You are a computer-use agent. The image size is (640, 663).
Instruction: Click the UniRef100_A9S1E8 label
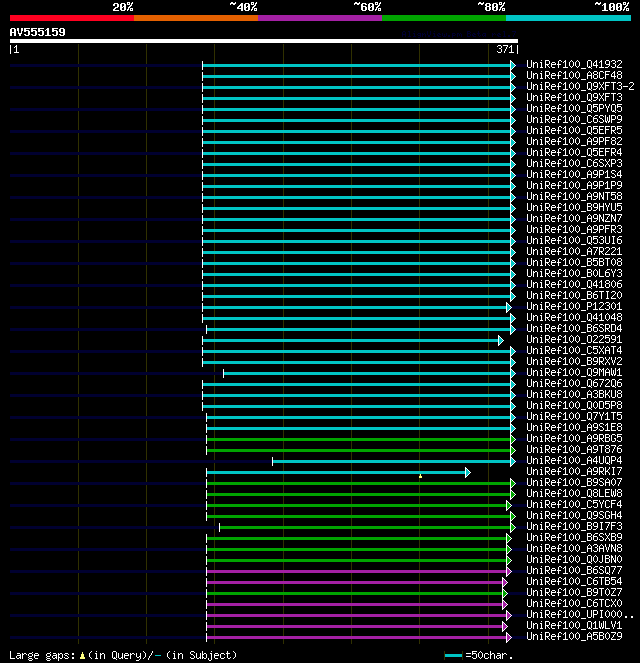[574, 427]
